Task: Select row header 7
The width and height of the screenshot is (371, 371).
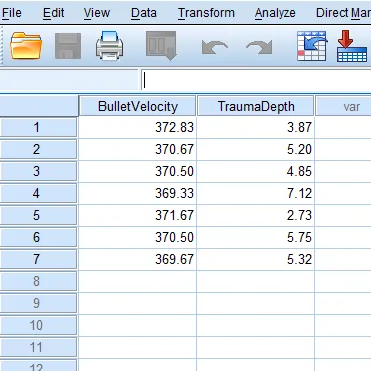Action: pos(38,259)
